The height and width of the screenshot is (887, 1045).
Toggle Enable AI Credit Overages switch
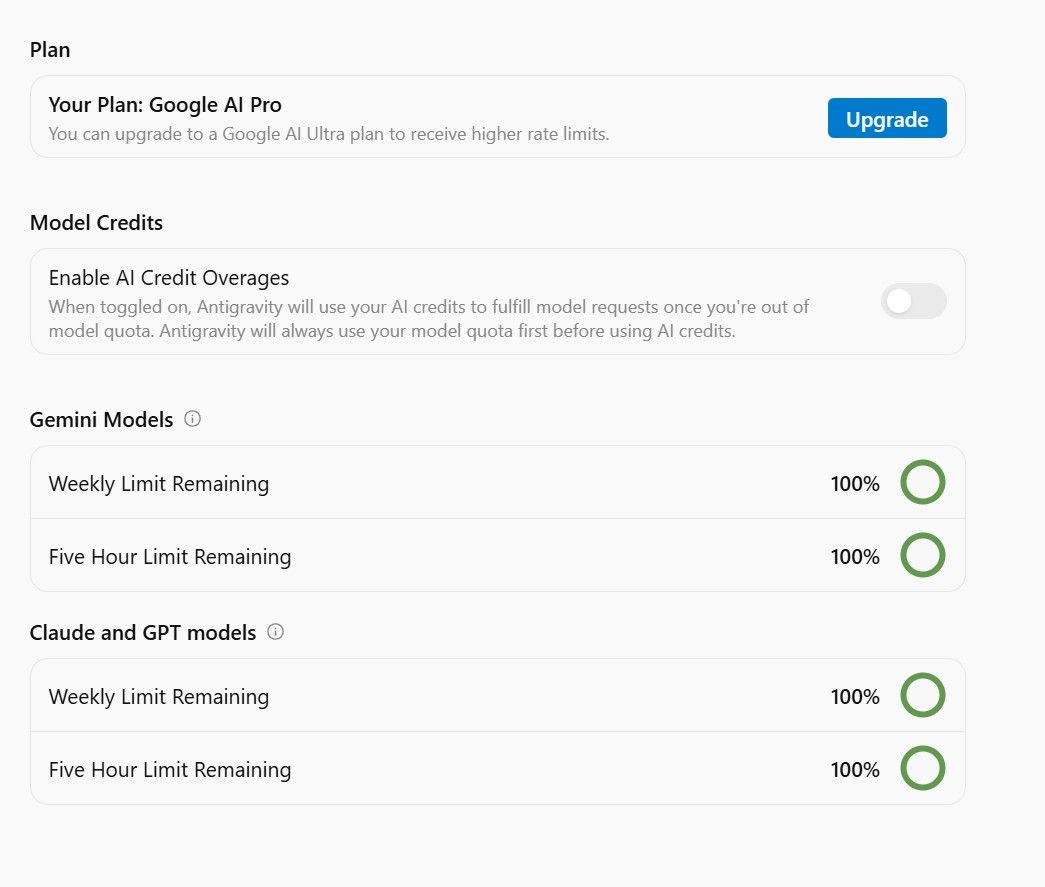click(913, 301)
